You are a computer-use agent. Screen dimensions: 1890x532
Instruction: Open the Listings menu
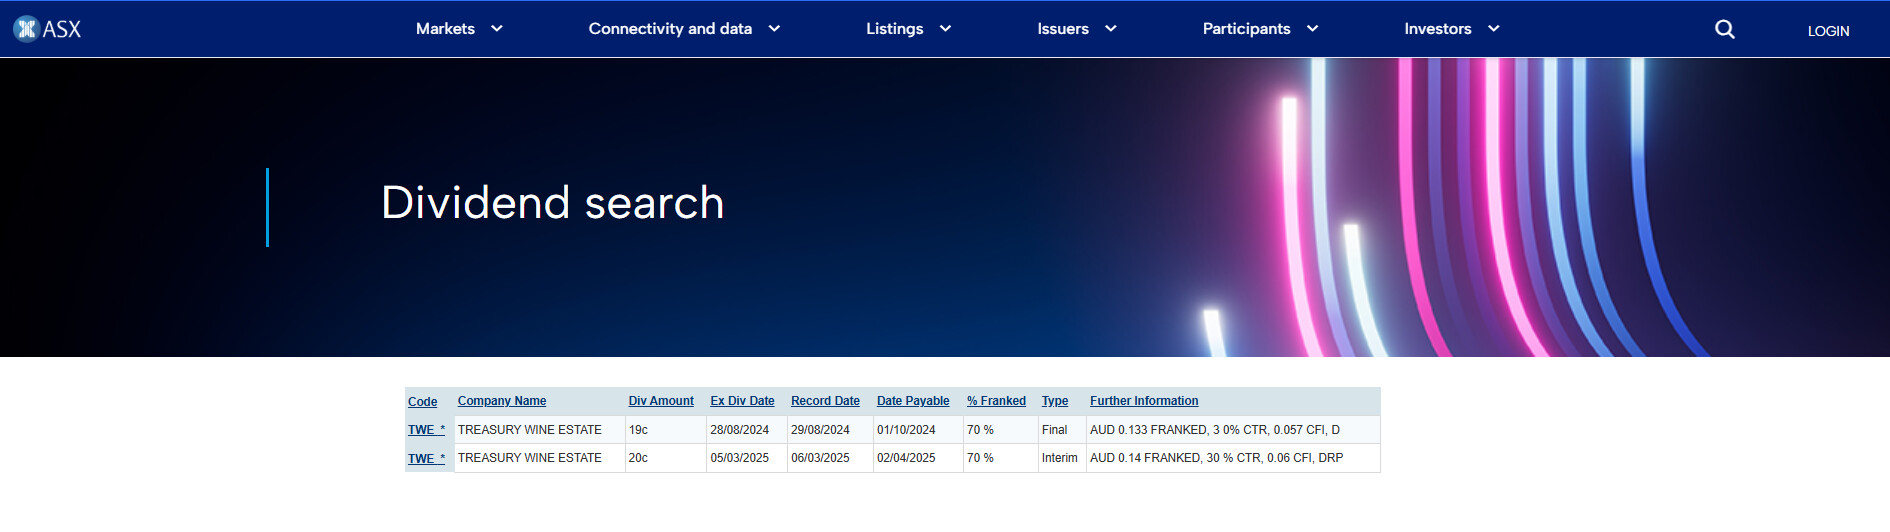click(x=895, y=29)
